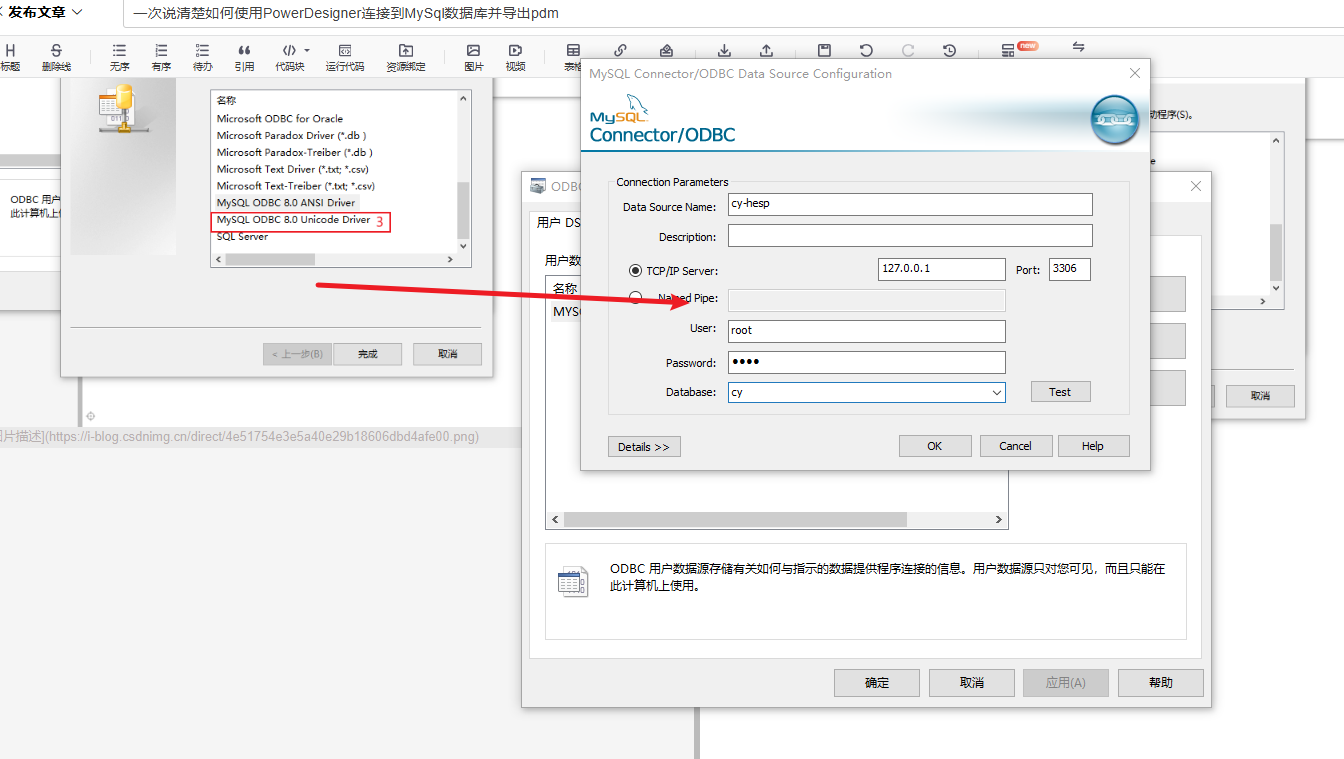Select MySQL ODBC 8.0 Unicode Driver entry
This screenshot has height=759, width=1344.
tap(292, 219)
